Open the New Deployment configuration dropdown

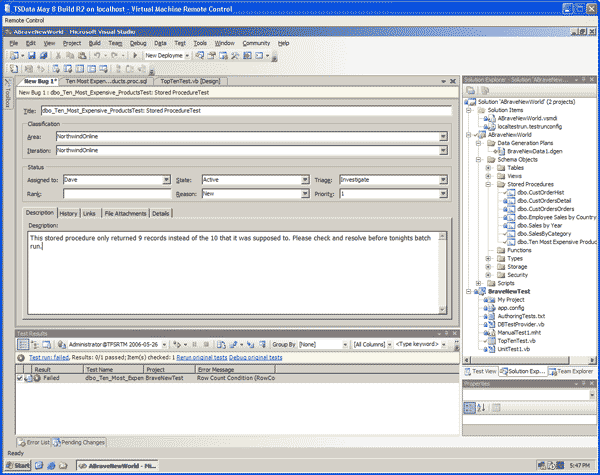[x=187, y=55]
